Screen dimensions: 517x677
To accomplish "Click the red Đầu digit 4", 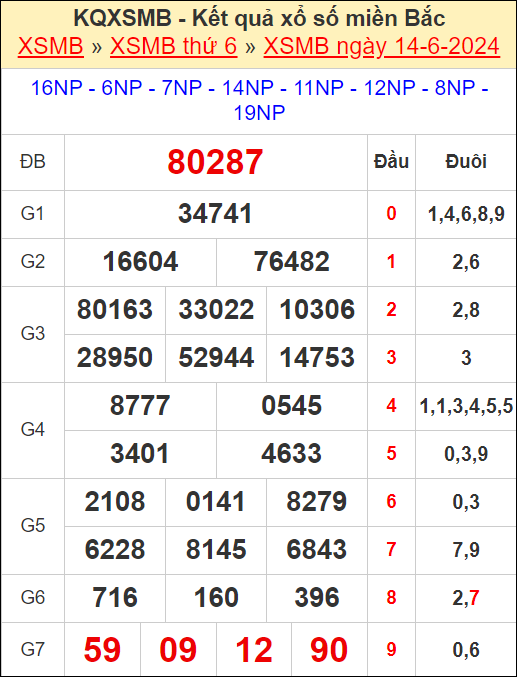I will pos(391,405).
